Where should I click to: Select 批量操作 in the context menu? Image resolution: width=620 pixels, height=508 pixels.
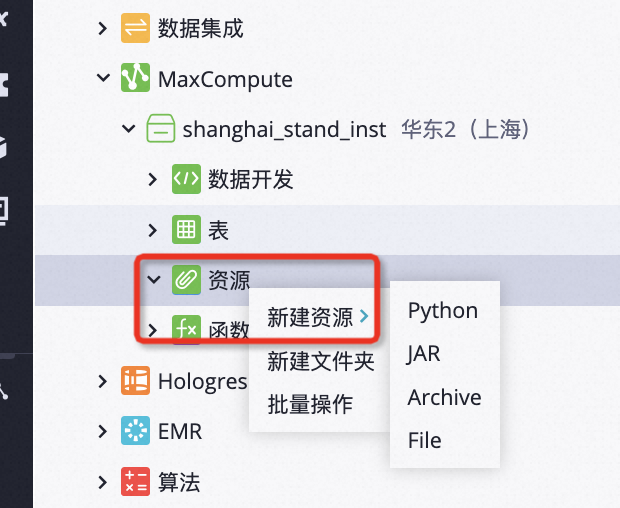point(310,404)
